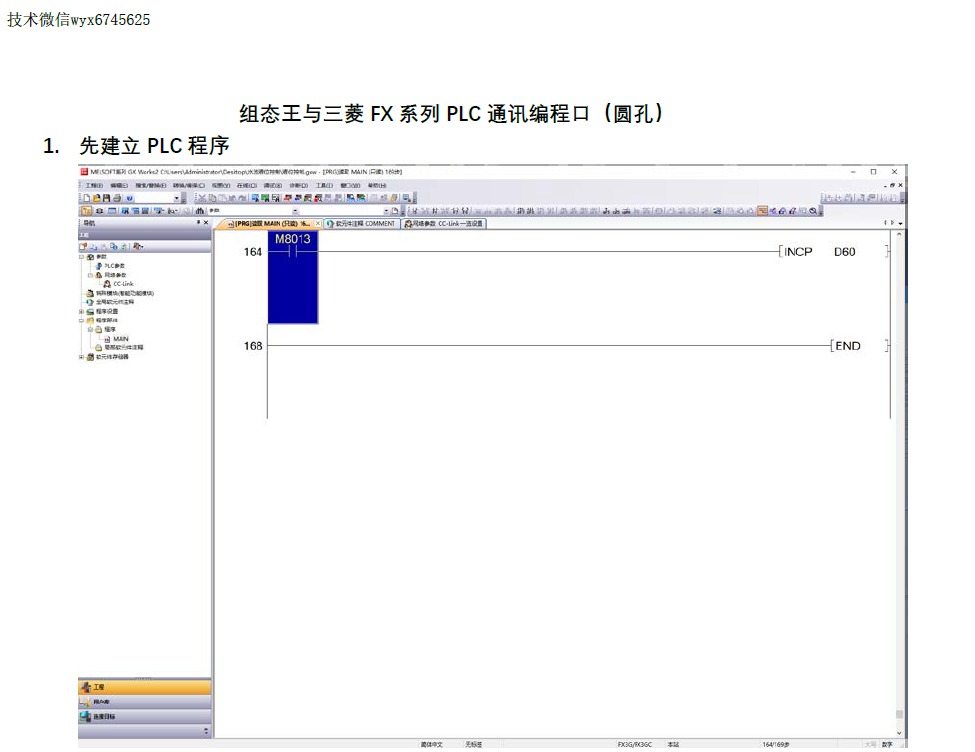
Task: Open the MAIN program in project tree
Action: [x=120, y=338]
